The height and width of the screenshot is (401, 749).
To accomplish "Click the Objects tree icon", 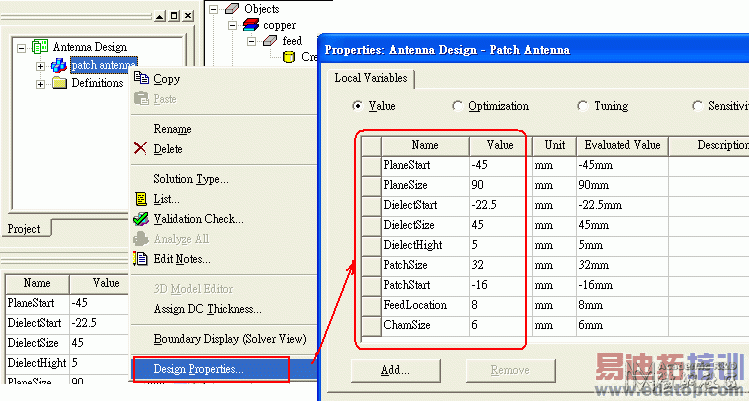I will (x=232, y=9).
